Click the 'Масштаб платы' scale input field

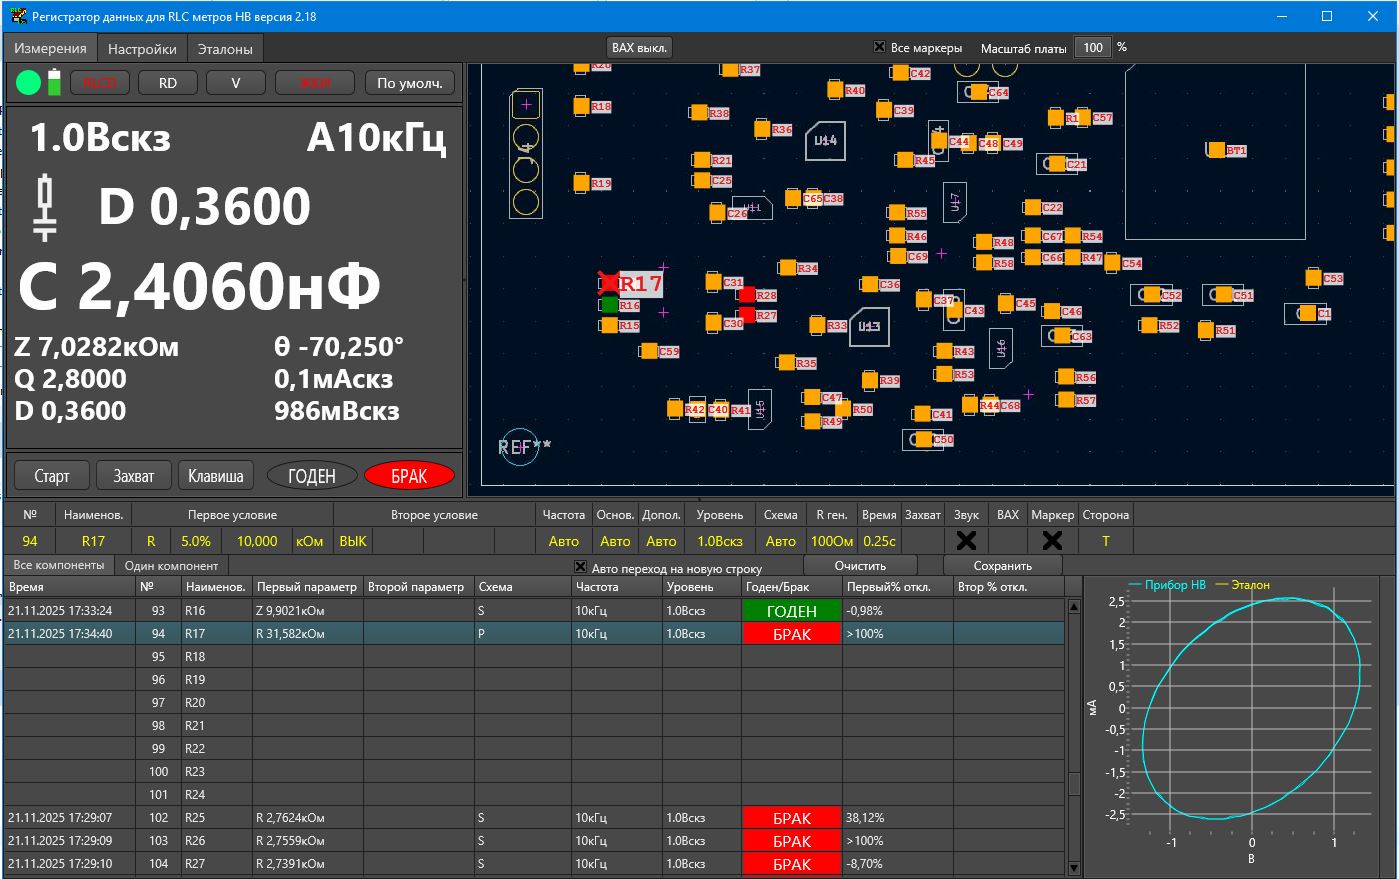pos(1092,47)
